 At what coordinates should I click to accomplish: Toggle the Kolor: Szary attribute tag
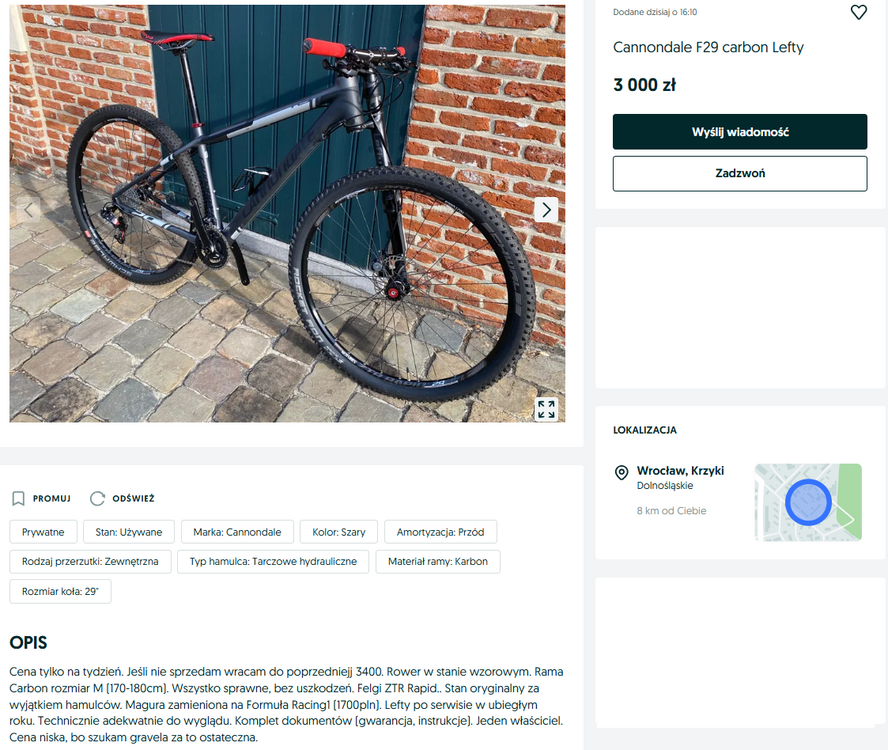[x=338, y=532]
